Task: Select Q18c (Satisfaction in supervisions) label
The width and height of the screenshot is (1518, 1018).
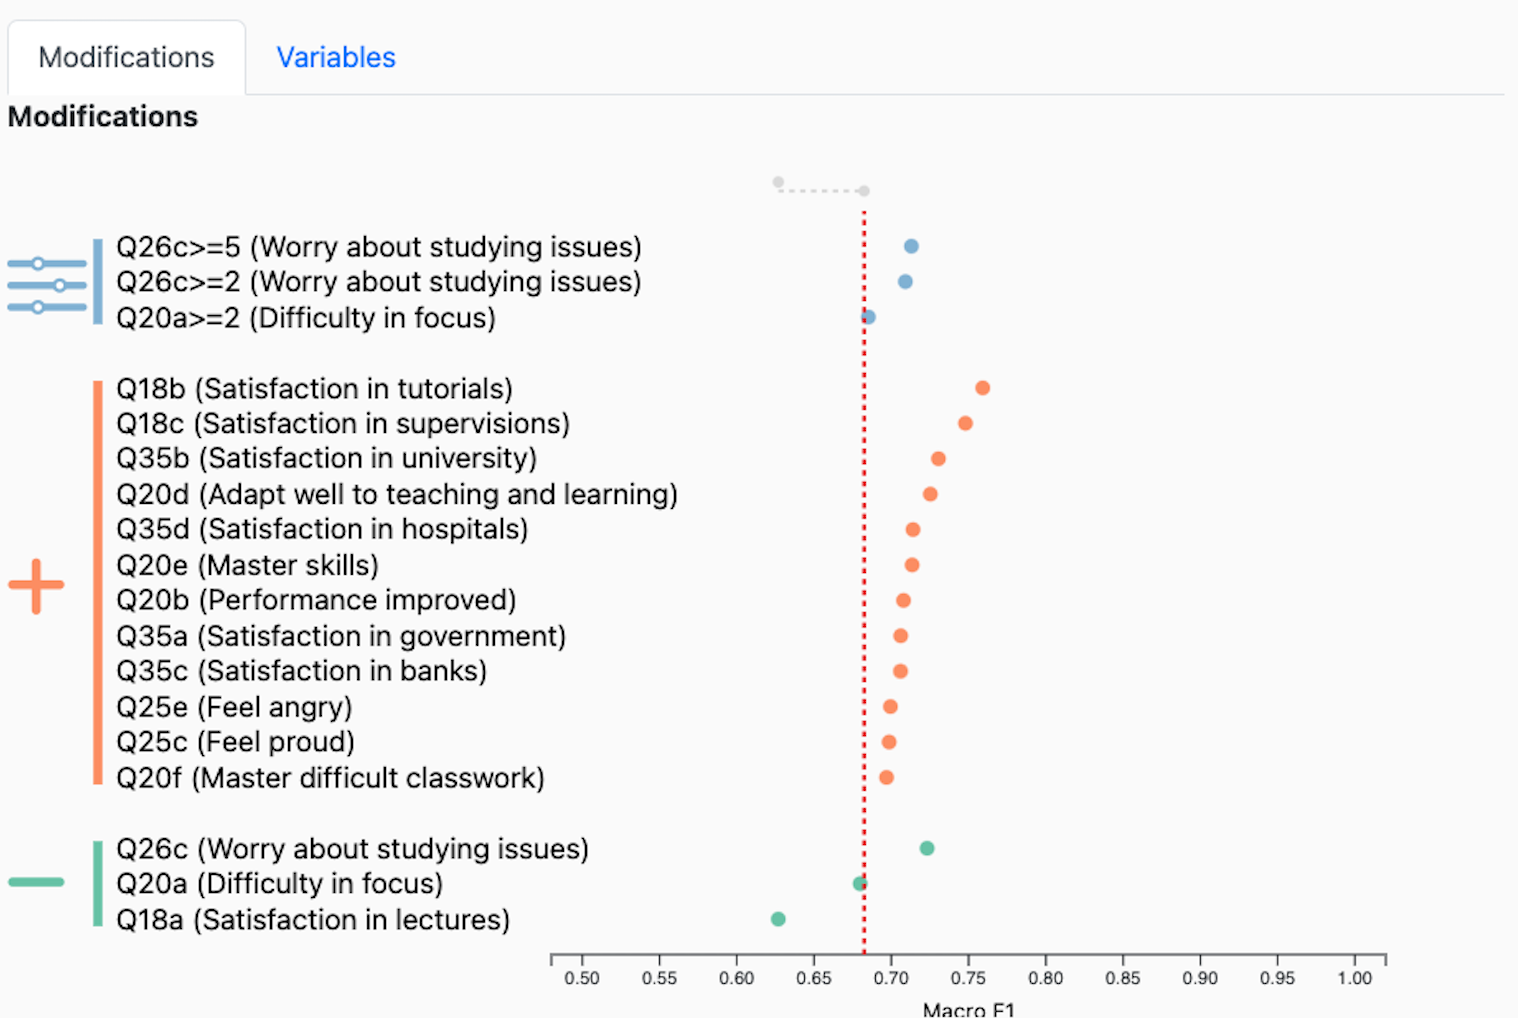Action: click(343, 424)
